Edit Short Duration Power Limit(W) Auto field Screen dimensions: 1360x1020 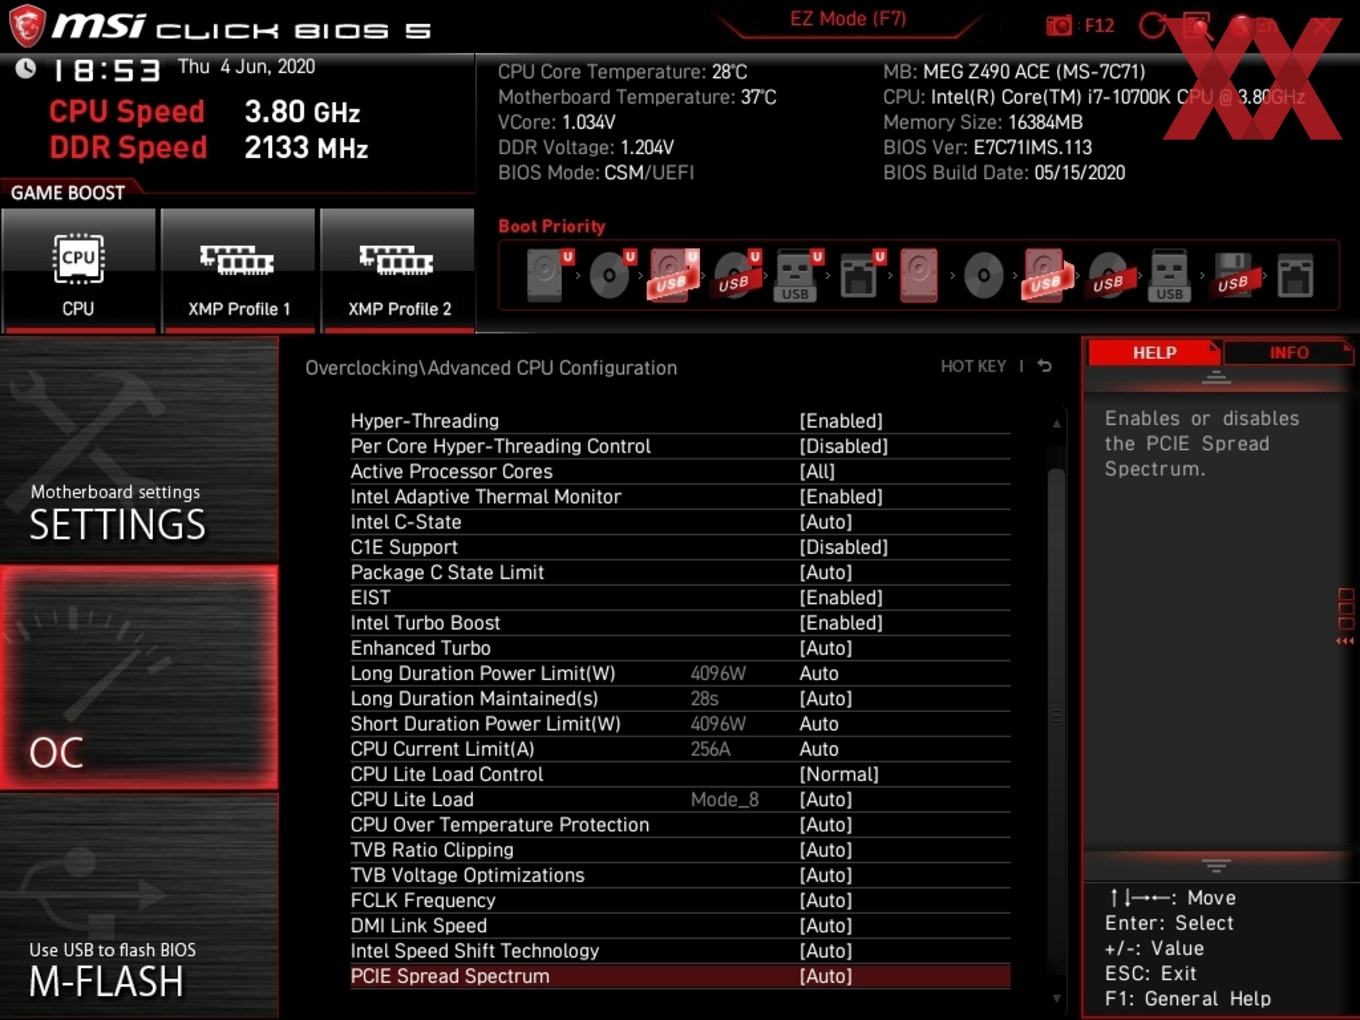[819, 724]
